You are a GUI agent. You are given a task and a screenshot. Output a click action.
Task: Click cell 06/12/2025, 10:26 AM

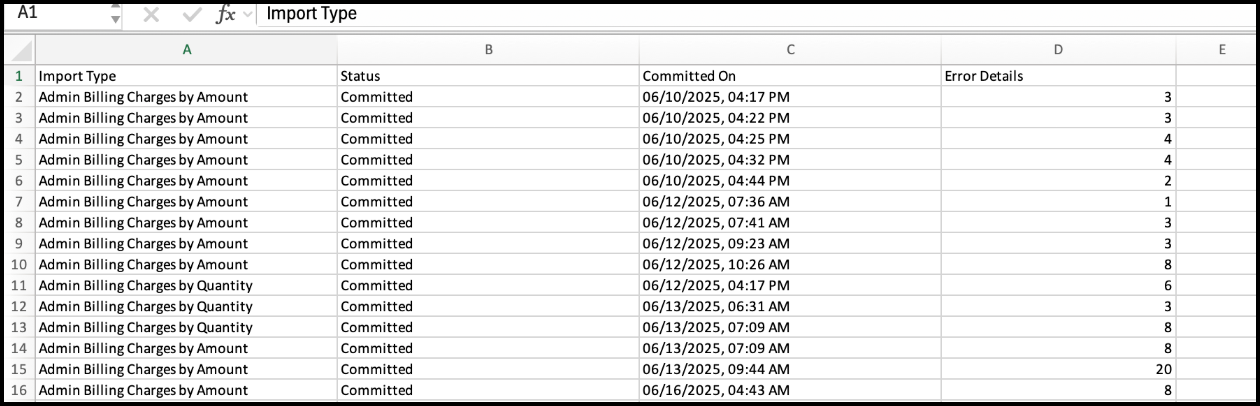[x=790, y=265]
